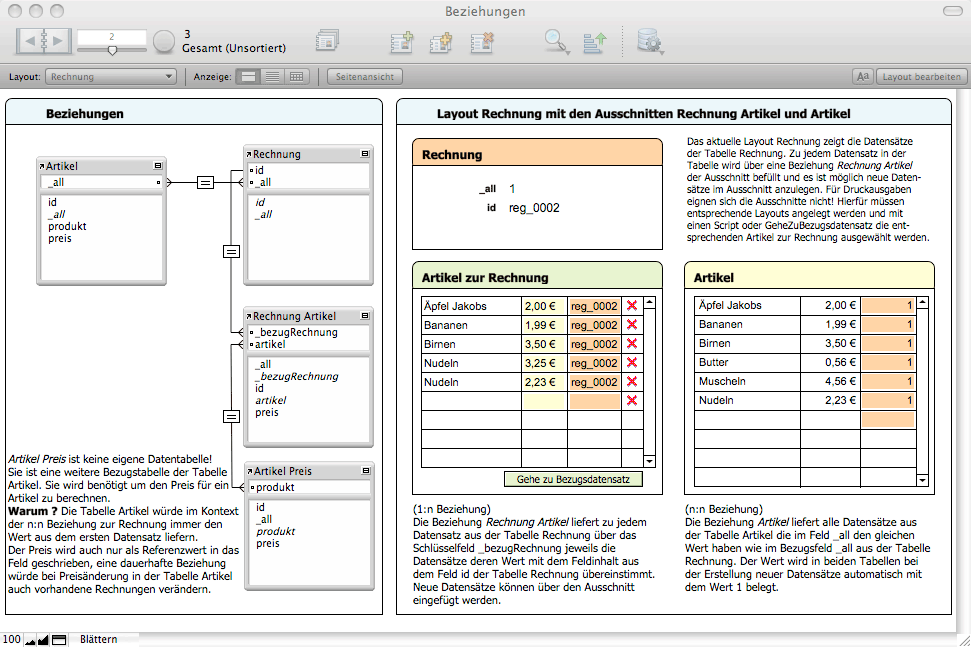This screenshot has width=971, height=647.
Task: Collapse the Artikel table box
Action: 158,166
